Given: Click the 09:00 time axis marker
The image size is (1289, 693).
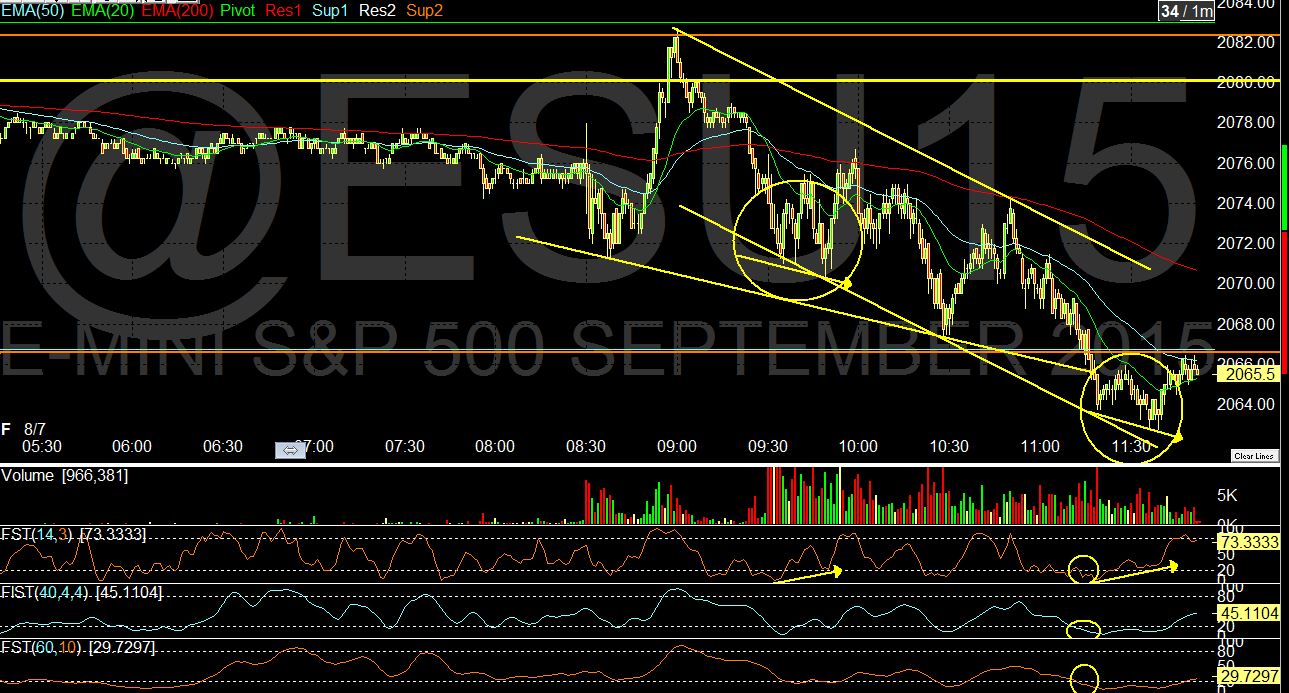Looking at the screenshot, I should [677, 446].
